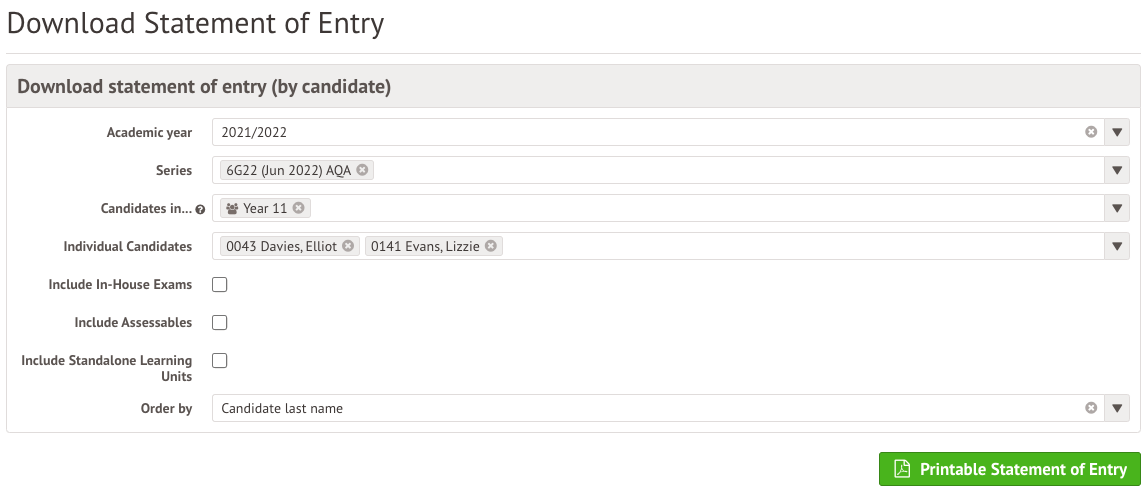Click Printable Statement of Entry button
This screenshot has height=490, width=1148.
click(1008, 469)
